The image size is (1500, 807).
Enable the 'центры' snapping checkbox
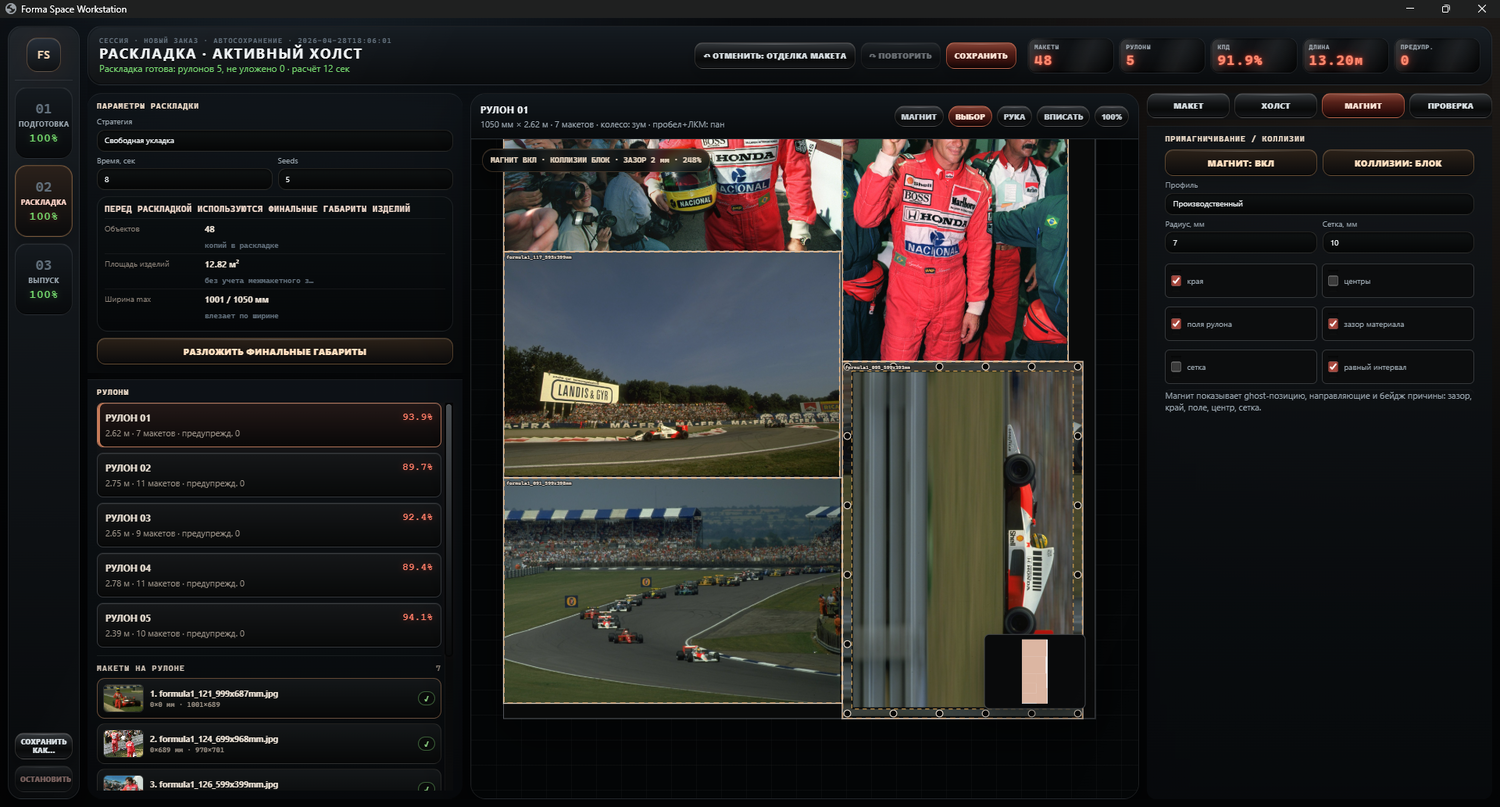pos(1333,281)
